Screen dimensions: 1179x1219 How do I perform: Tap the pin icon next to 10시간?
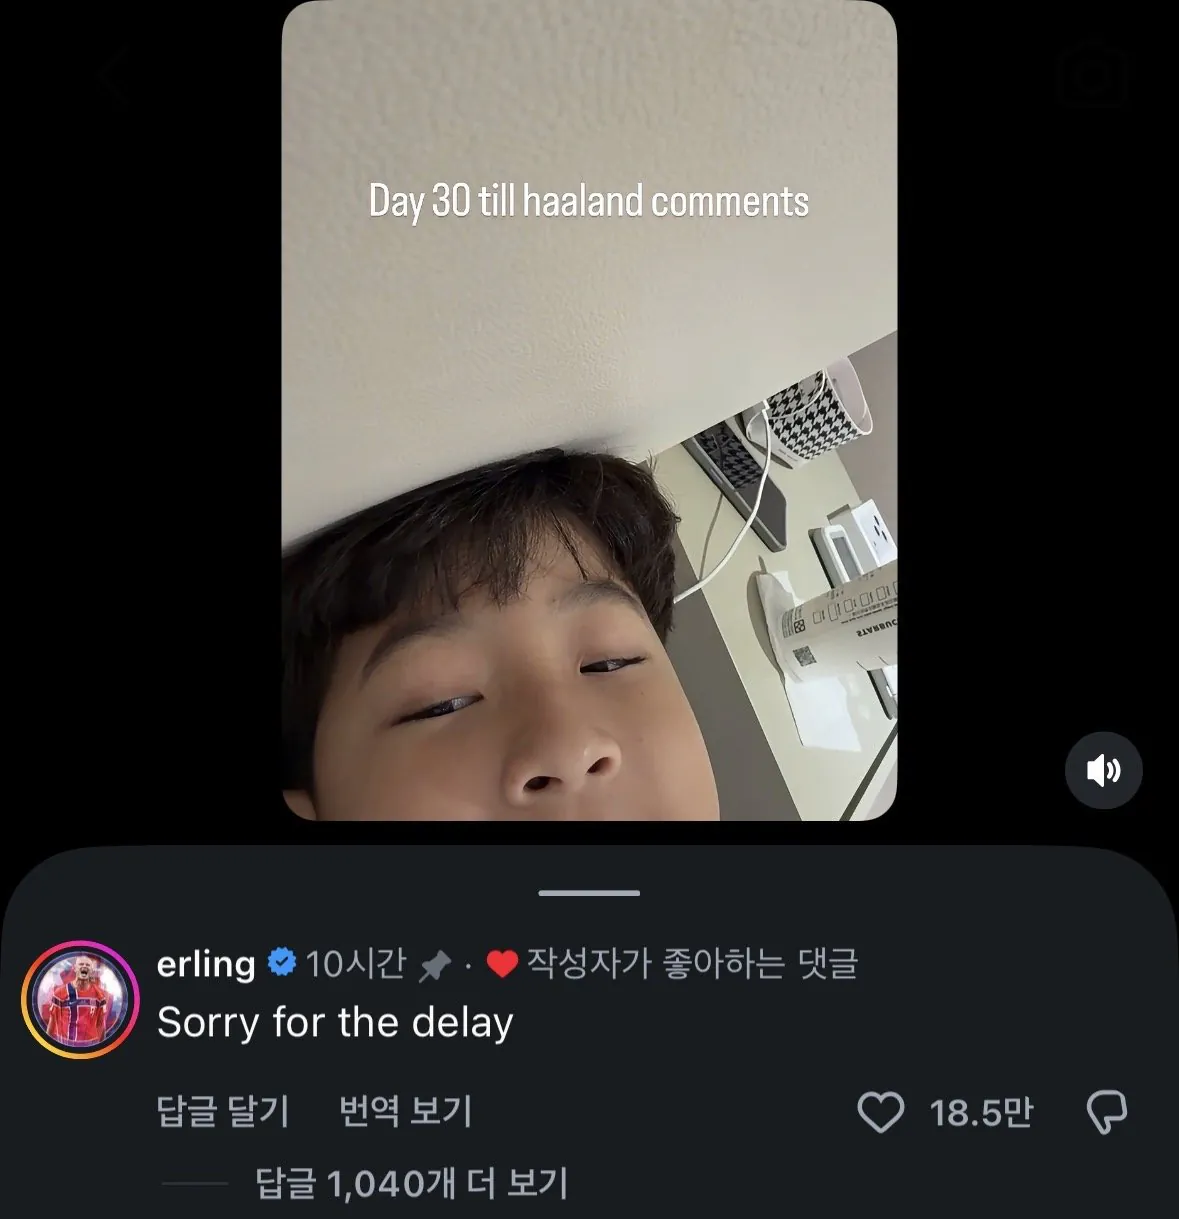pos(434,965)
